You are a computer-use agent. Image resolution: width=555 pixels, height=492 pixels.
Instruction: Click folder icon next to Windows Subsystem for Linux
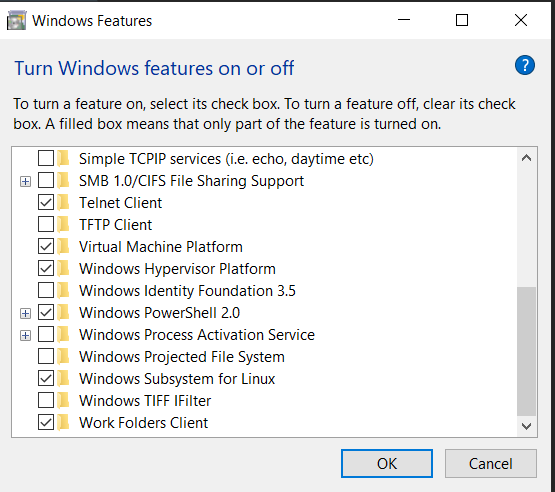click(64, 379)
